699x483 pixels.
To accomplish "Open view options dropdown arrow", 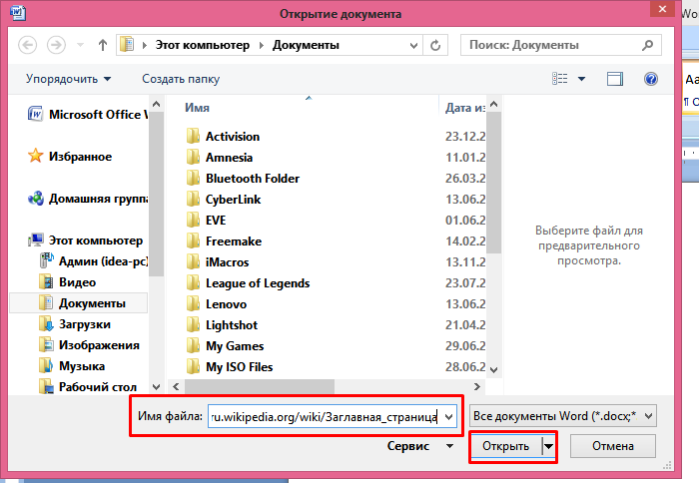I will coord(581,79).
